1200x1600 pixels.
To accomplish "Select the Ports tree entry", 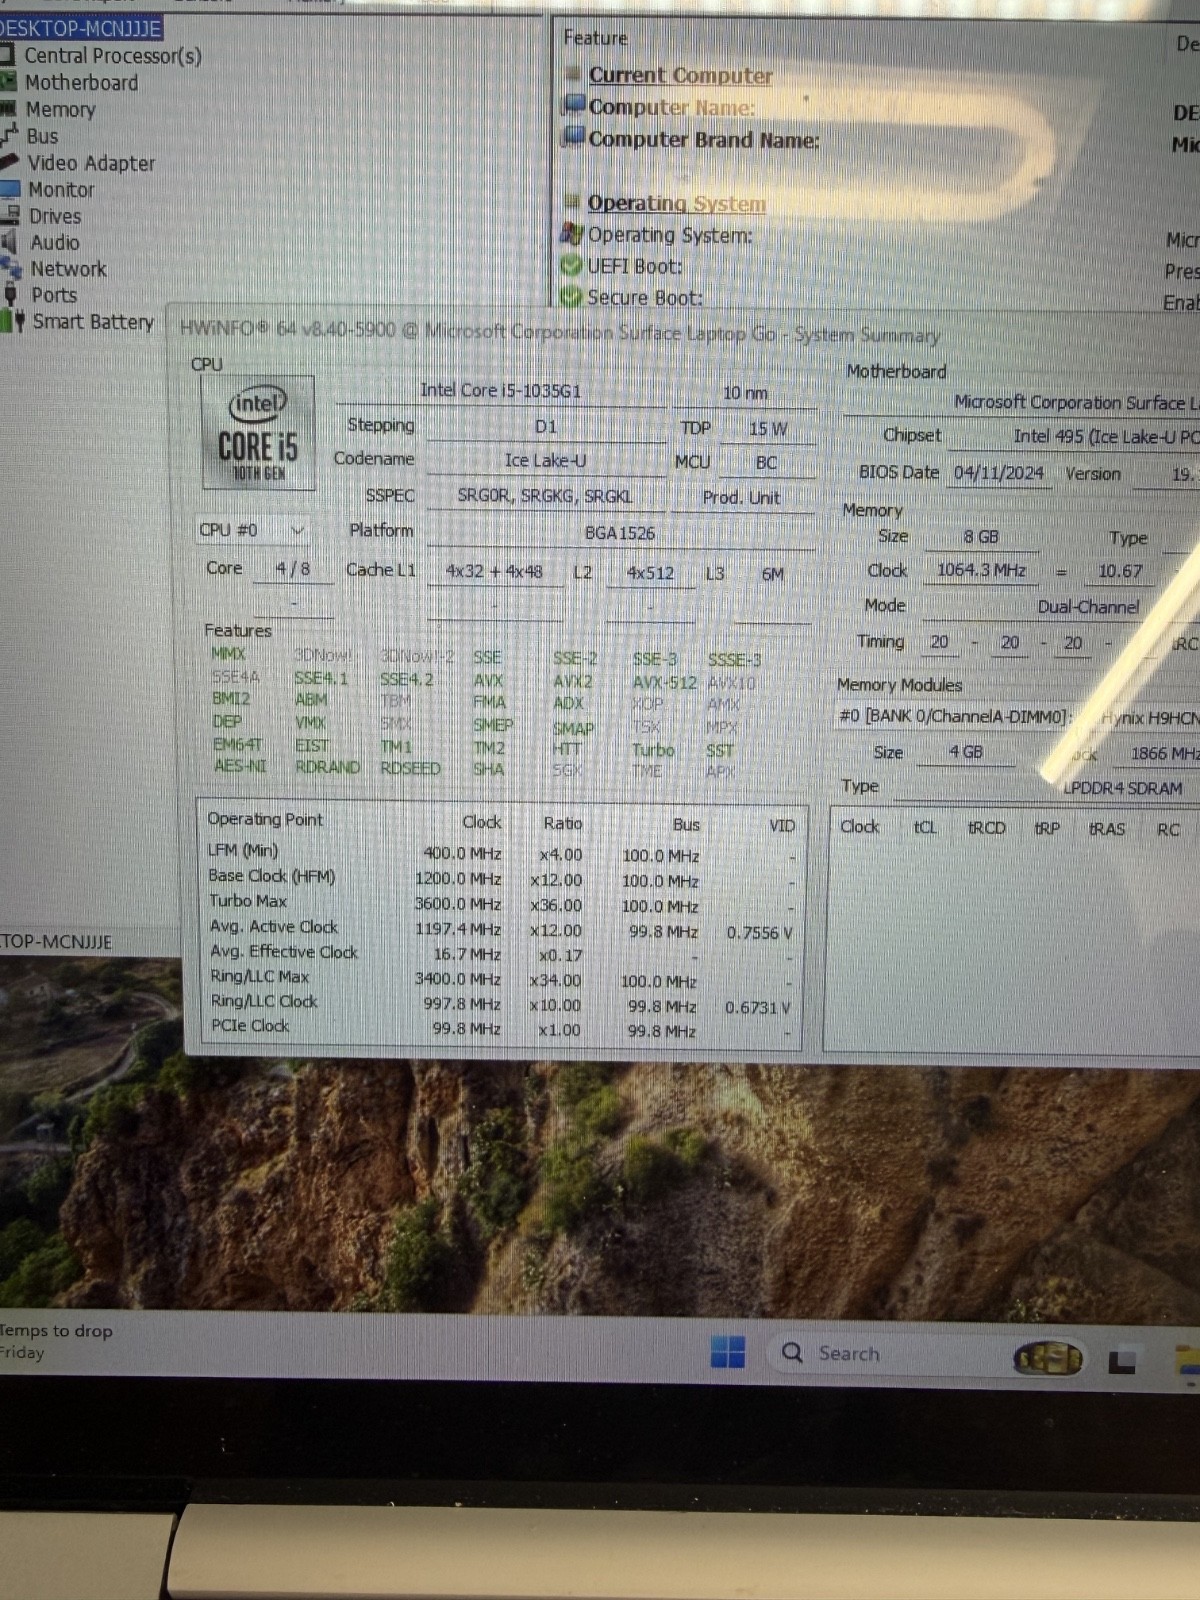I will coord(54,295).
